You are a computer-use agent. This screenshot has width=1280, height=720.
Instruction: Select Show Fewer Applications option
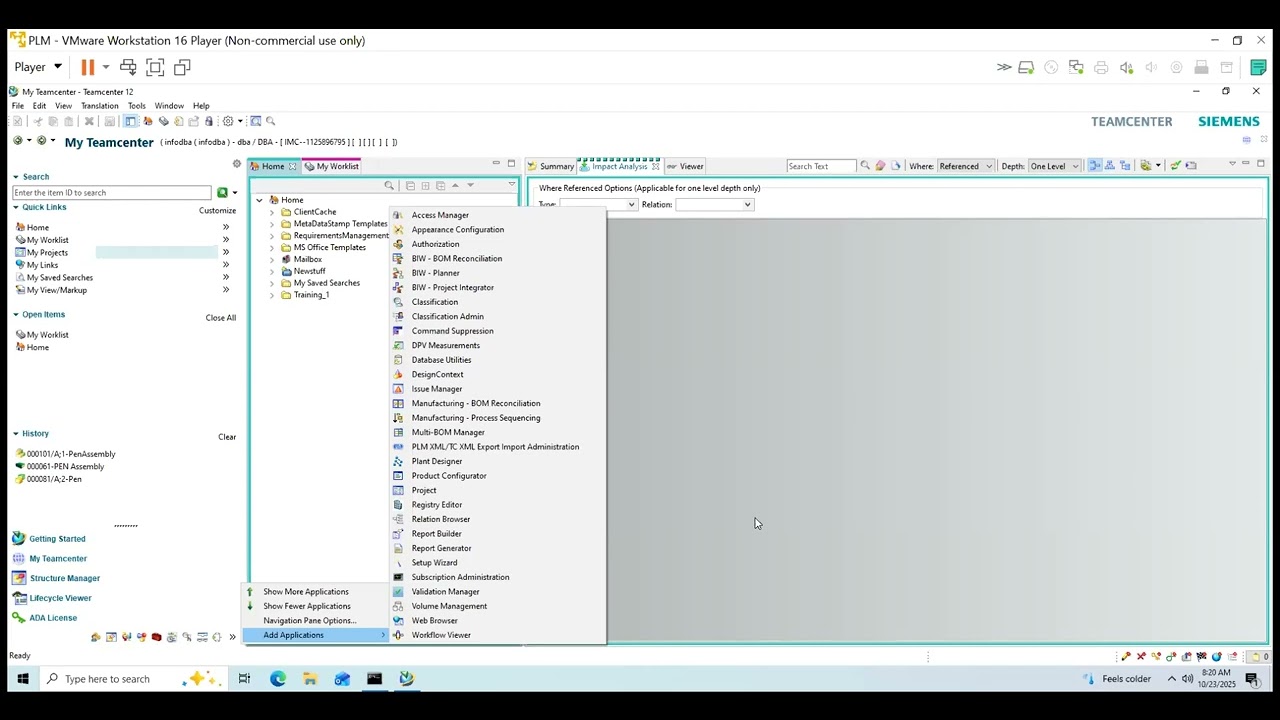pos(307,606)
